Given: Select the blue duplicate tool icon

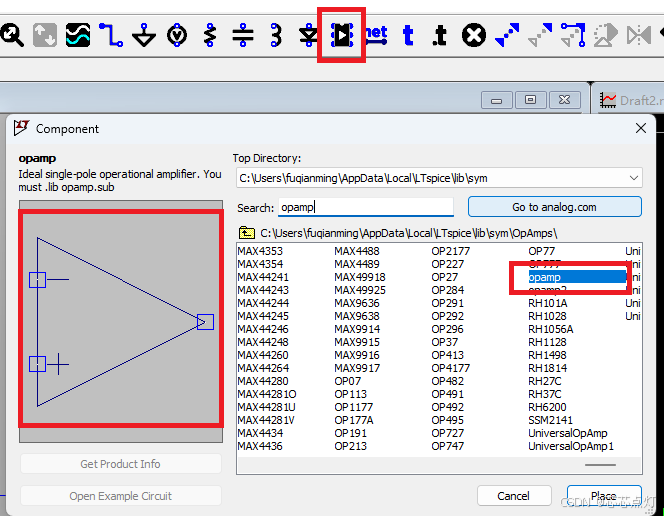Looking at the screenshot, I should click(x=507, y=35).
